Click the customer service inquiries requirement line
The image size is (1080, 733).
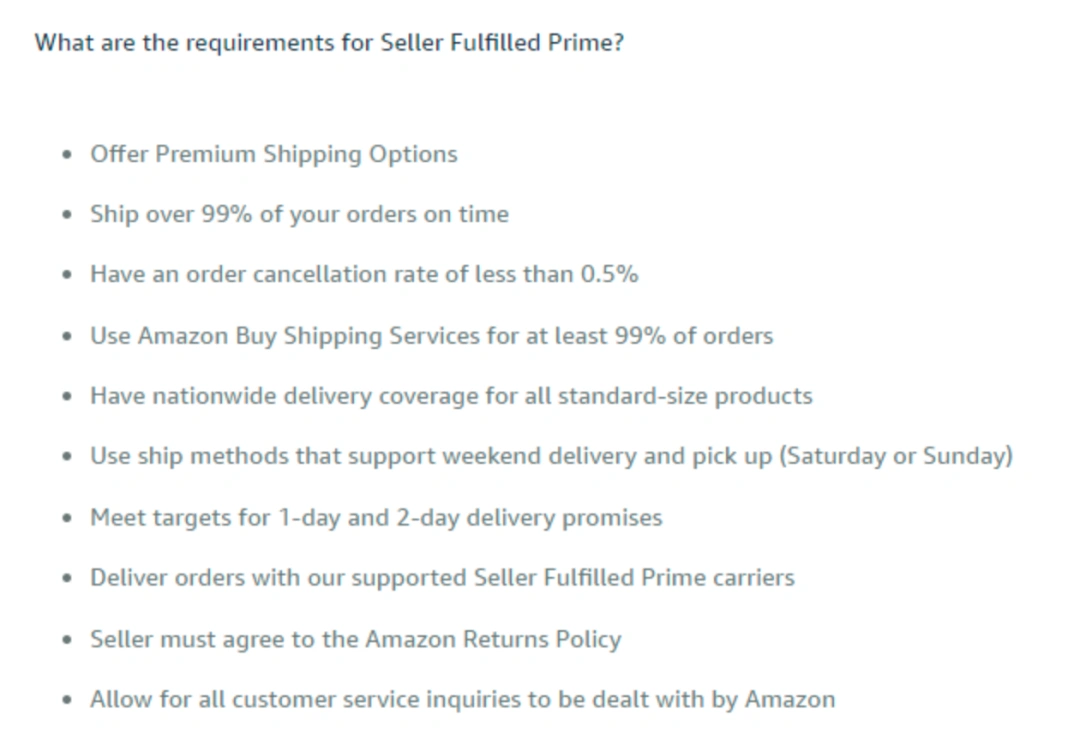(462, 699)
